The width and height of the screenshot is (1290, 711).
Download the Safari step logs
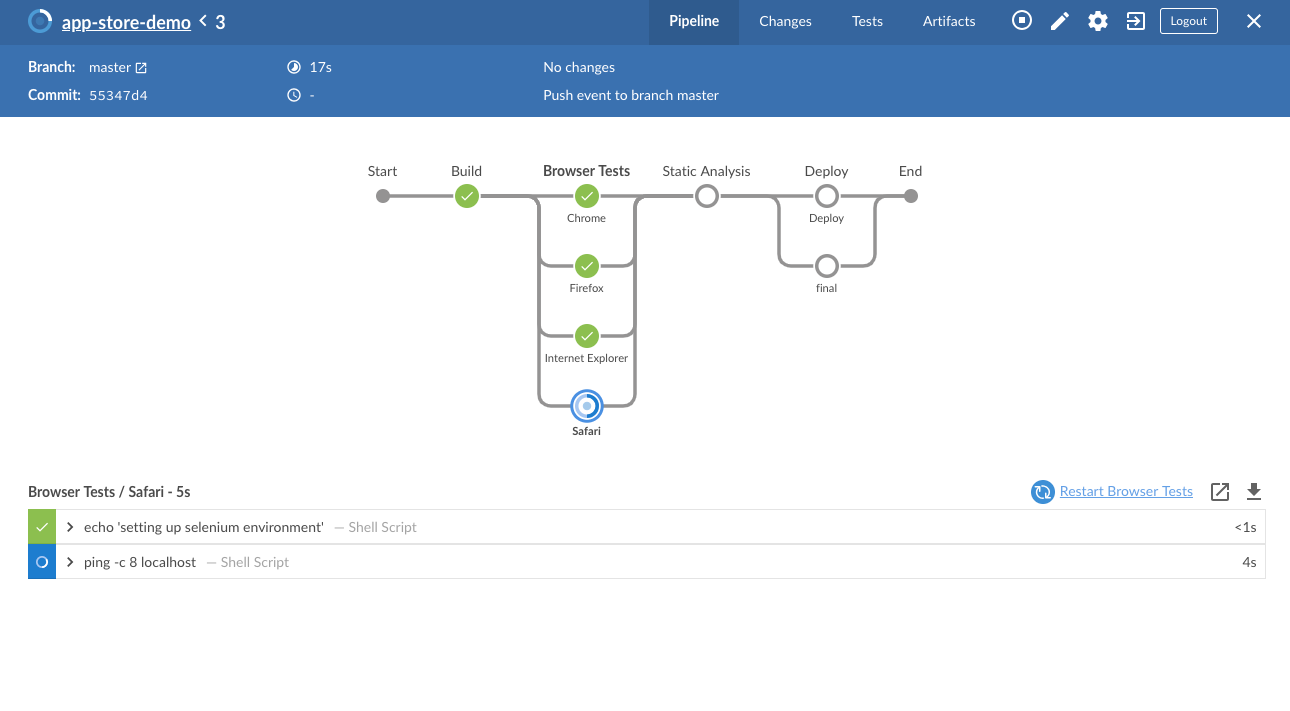point(1253,491)
